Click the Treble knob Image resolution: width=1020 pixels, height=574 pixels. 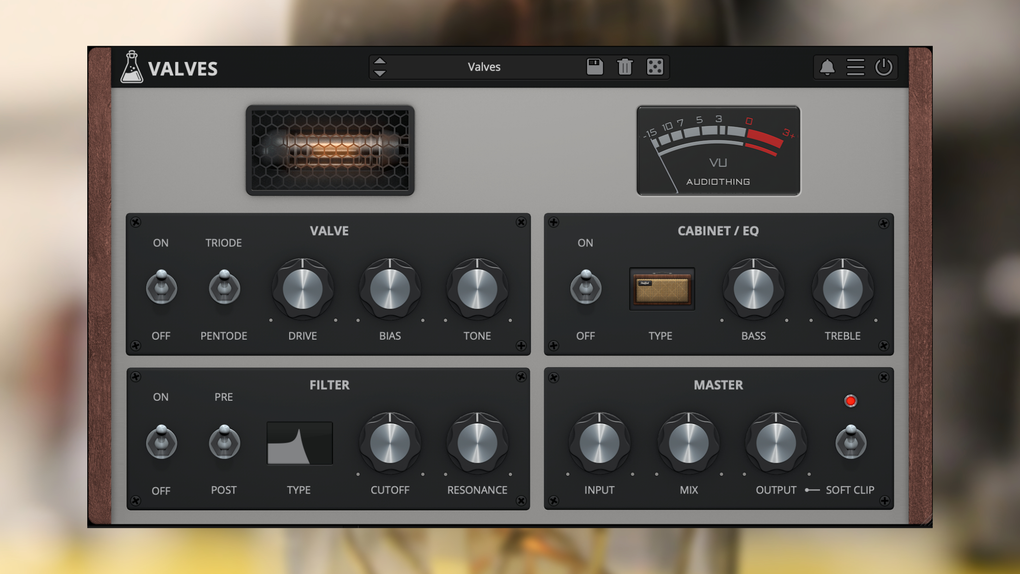pyautogui.click(x=842, y=288)
